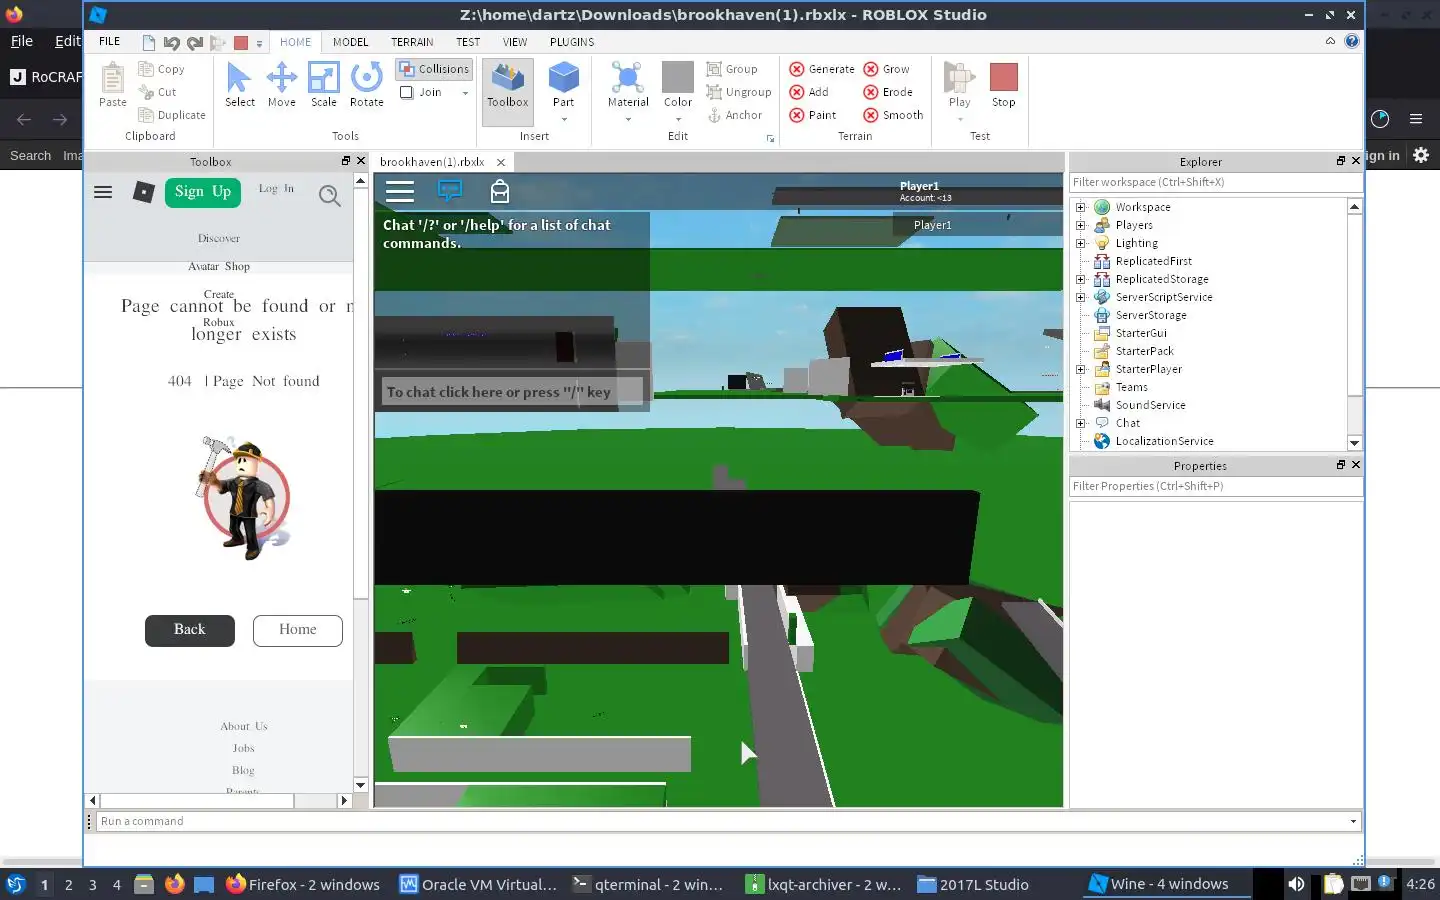Switch to the PLUGINS ribbon tab
Image resolution: width=1440 pixels, height=900 pixels.
click(x=572, y=42)
